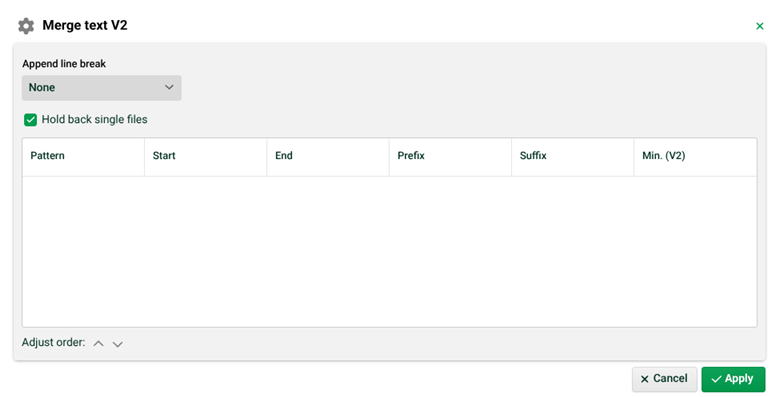
Task: Click the Pattern column header
Action: [83, 156]
